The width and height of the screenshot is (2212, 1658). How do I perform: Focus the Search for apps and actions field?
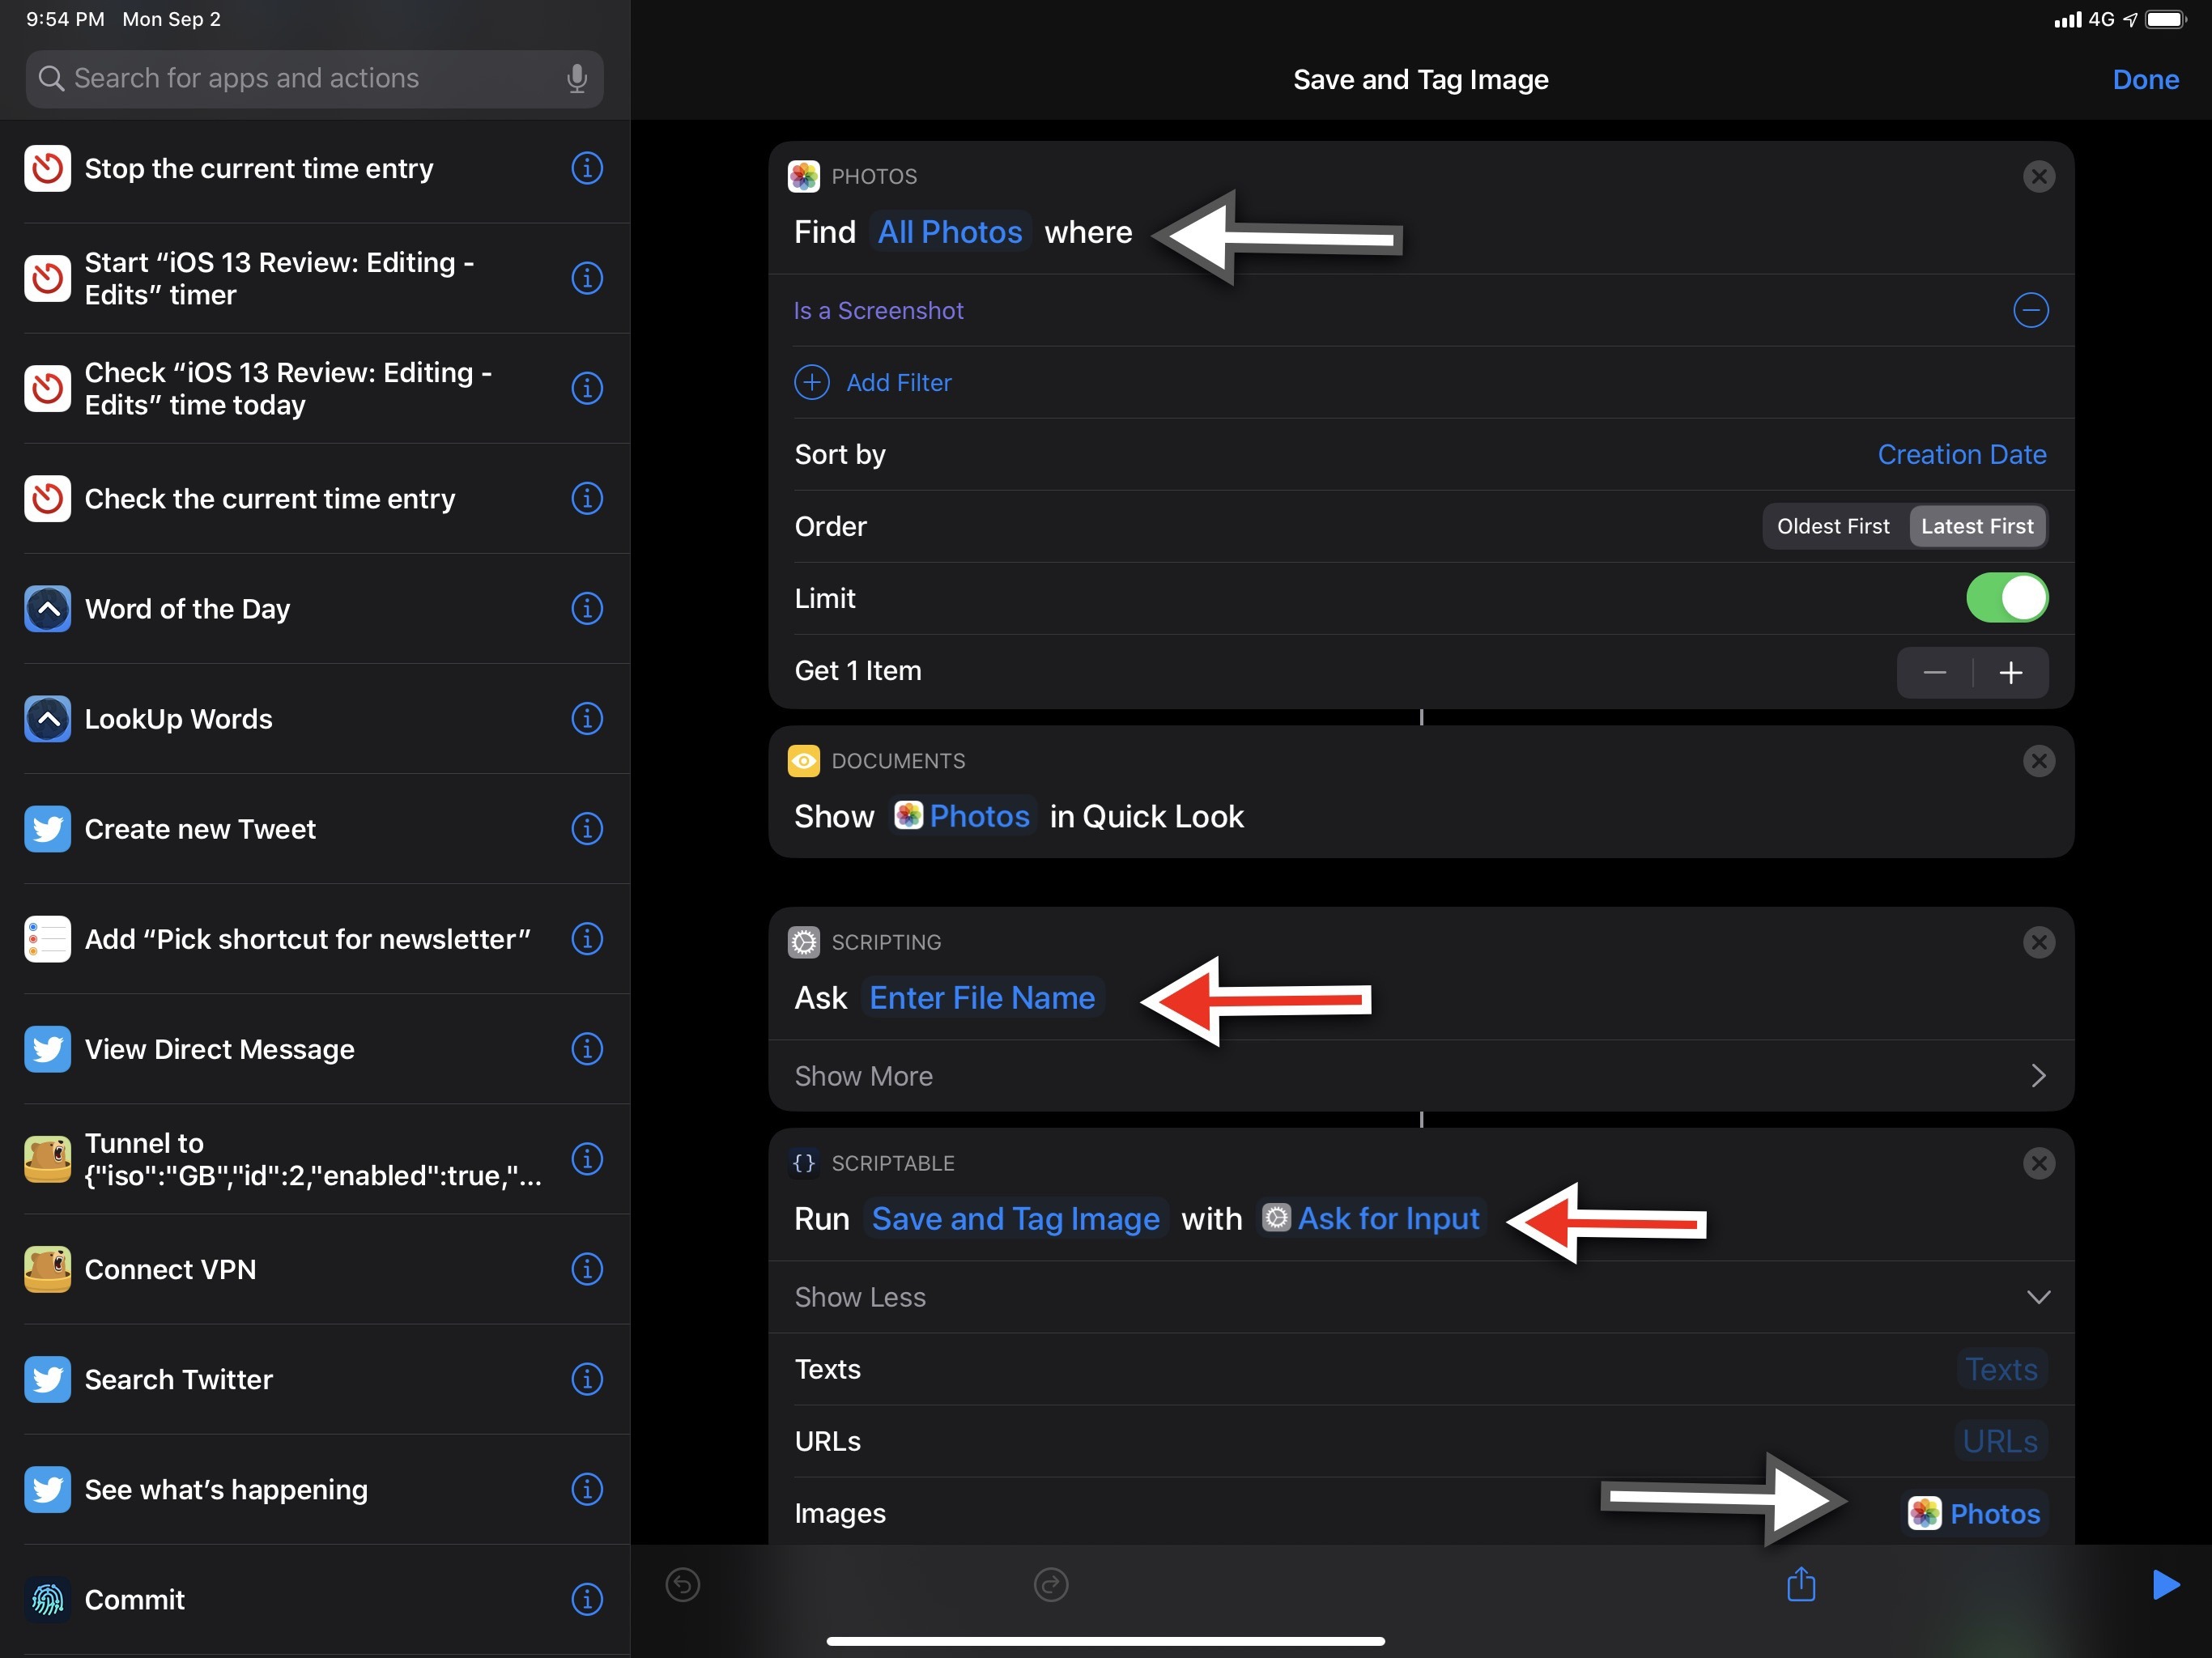coord(314,78)
